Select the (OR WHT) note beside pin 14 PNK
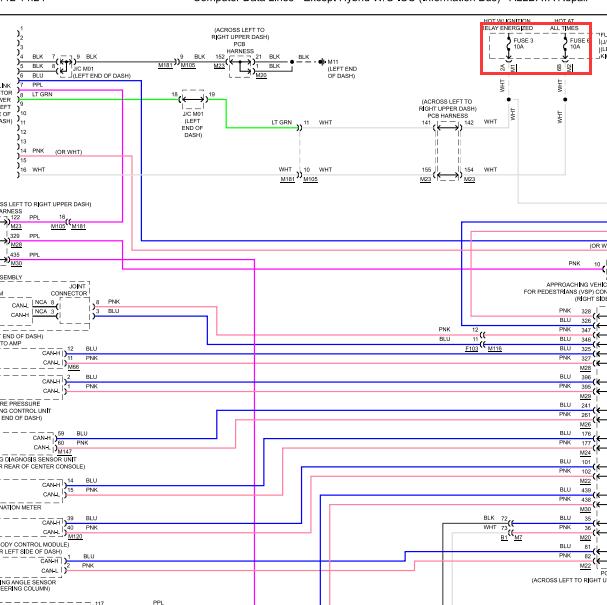 tap(69, 152)
